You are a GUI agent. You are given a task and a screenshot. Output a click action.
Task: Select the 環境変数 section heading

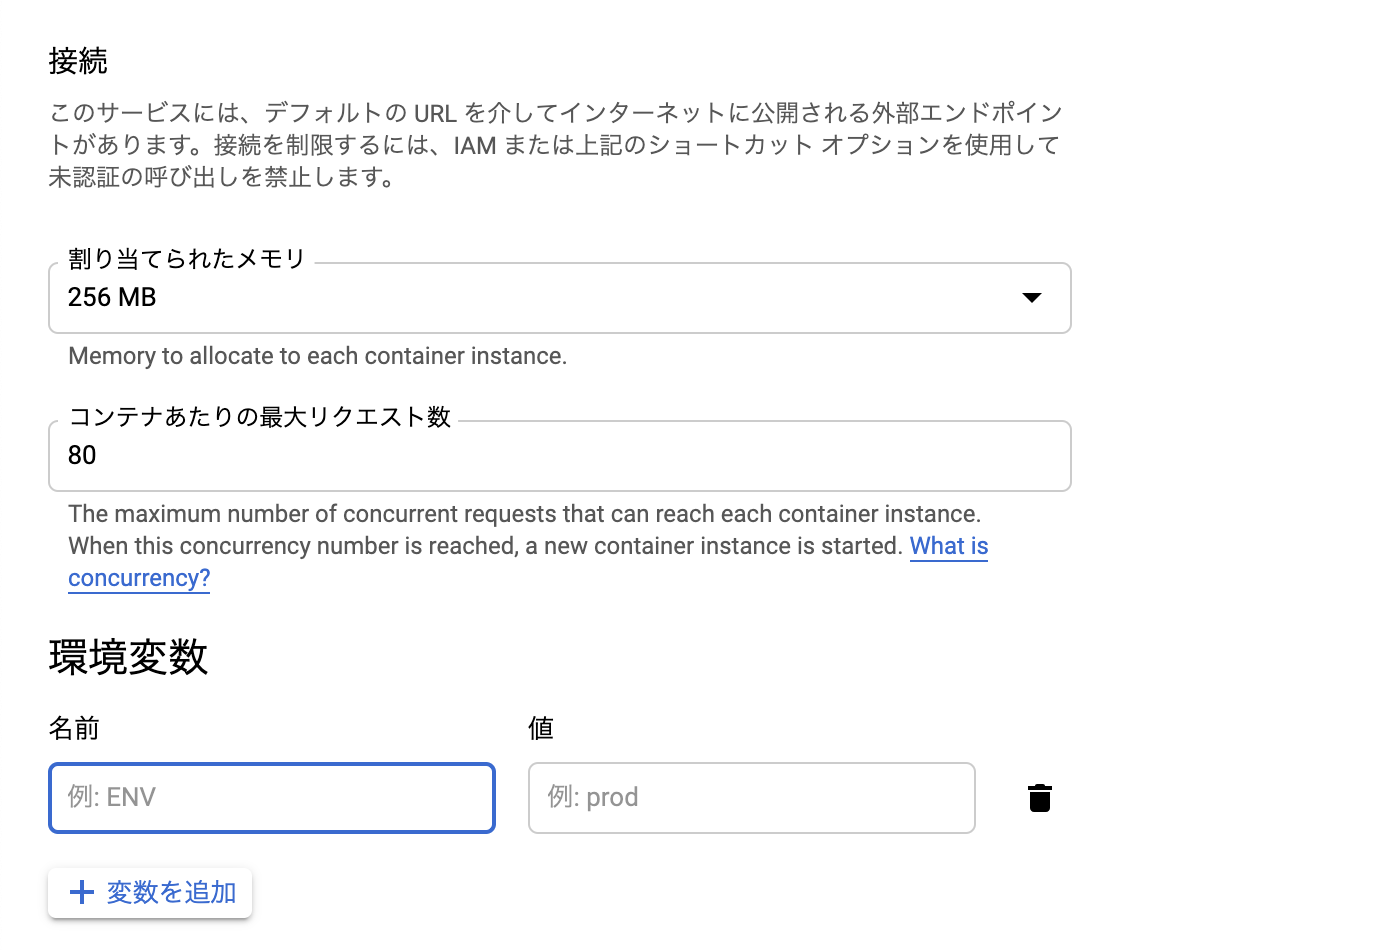(x=128, y=657)
